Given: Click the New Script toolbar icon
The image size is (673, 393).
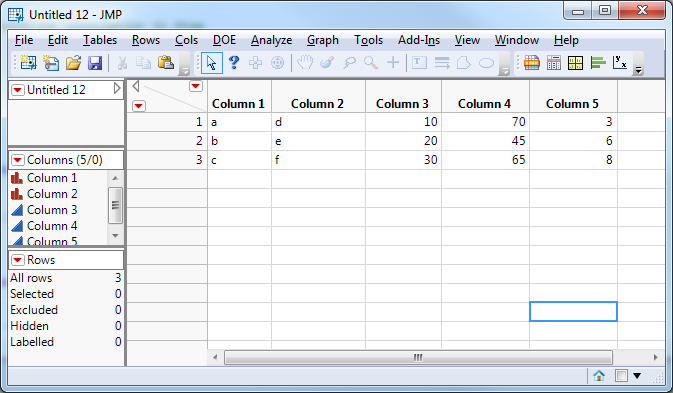Looking at the screenshot, I should pyautogui.click(x=51, y=63).
